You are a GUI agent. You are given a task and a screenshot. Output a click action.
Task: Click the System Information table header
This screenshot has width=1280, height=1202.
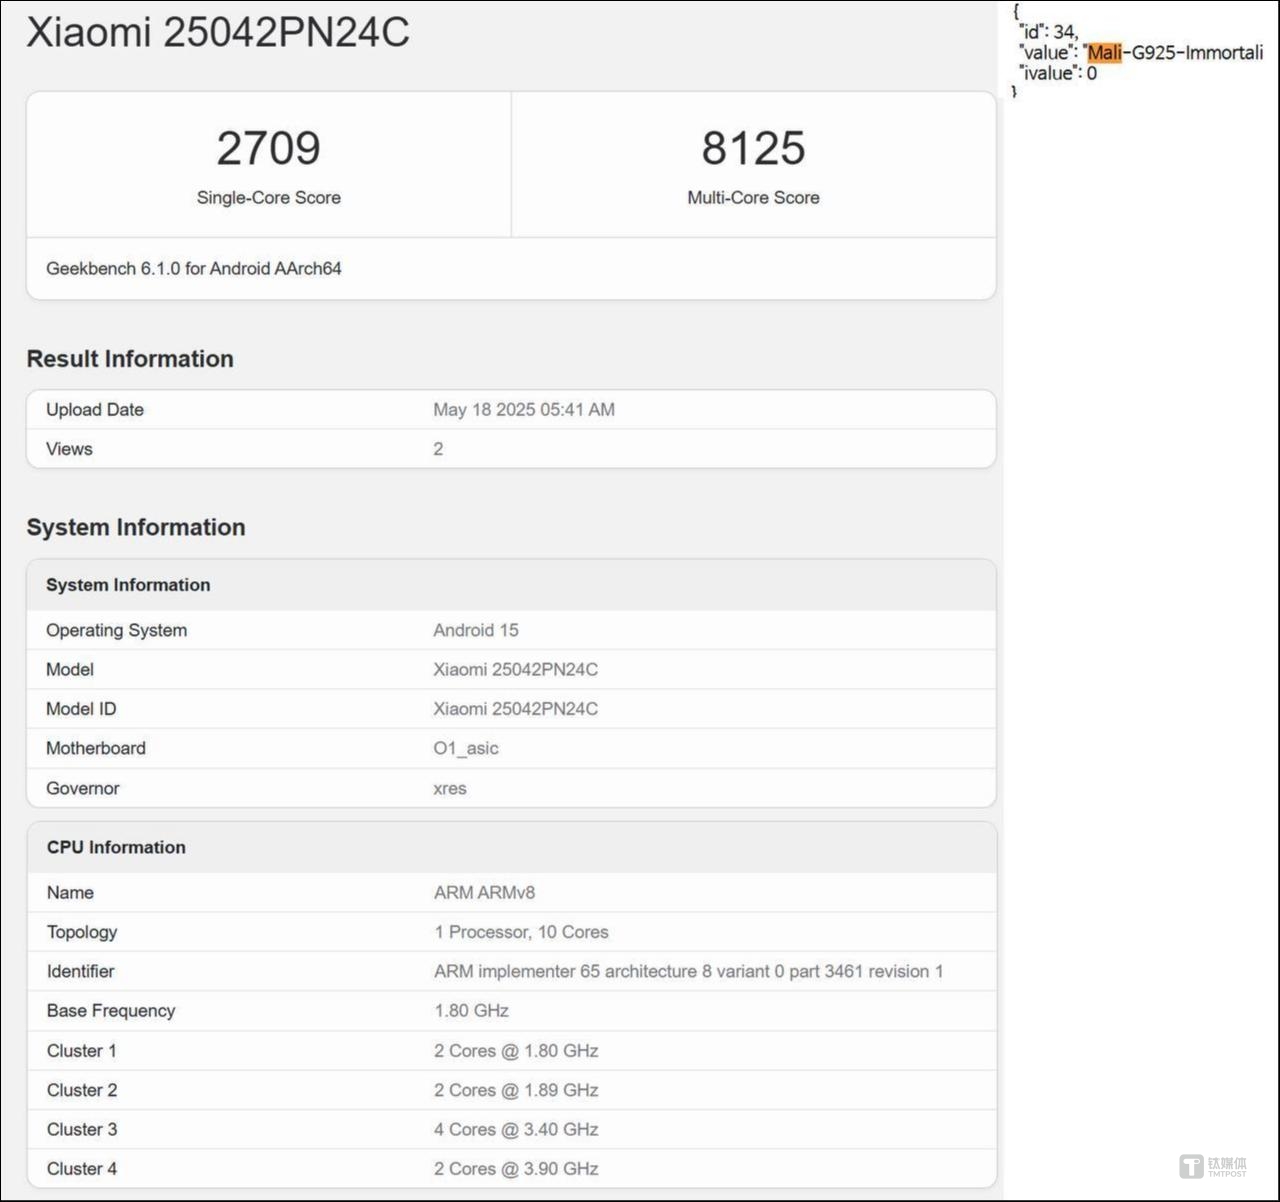point(128,585)
